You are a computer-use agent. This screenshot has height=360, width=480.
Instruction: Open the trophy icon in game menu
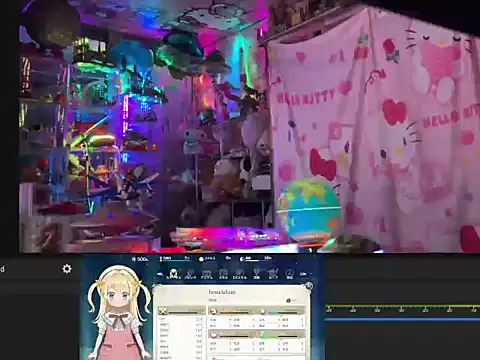coord(256,274)
